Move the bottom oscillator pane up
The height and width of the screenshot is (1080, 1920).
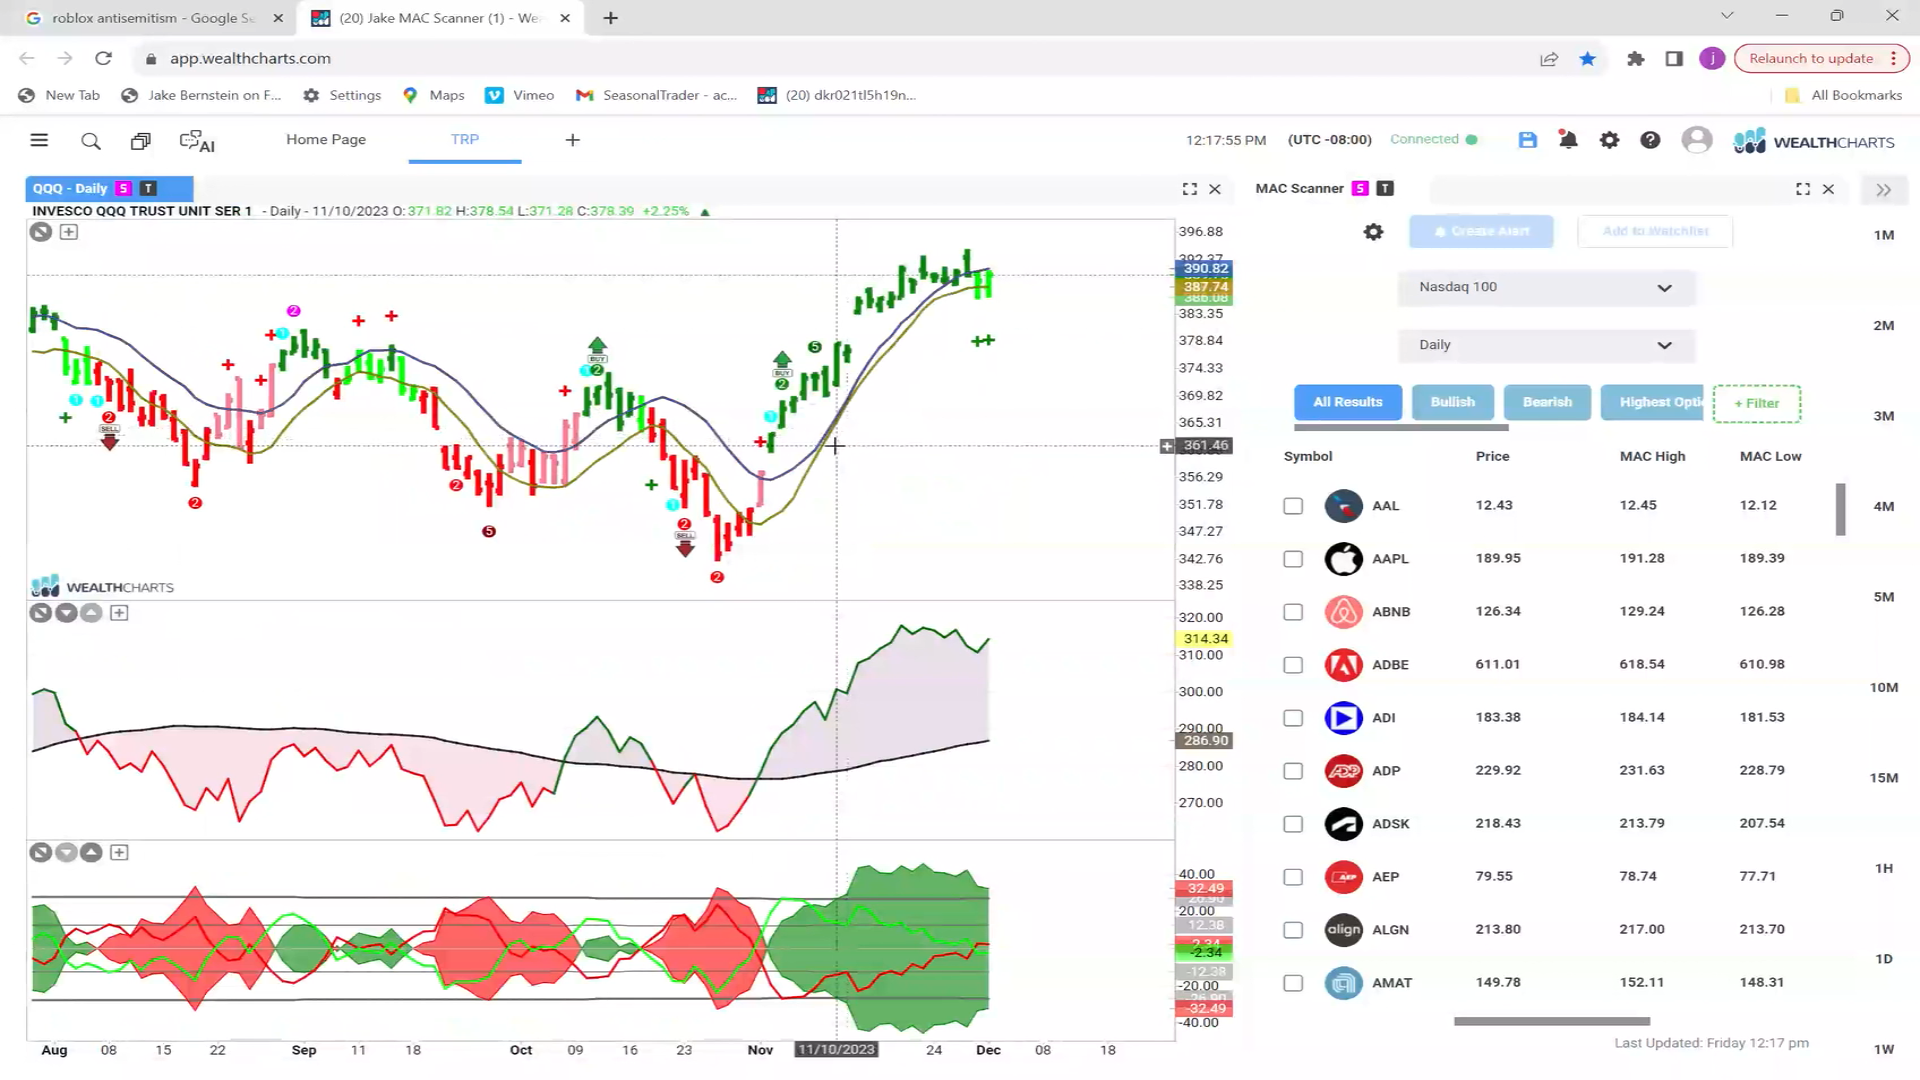pos(91,853)
